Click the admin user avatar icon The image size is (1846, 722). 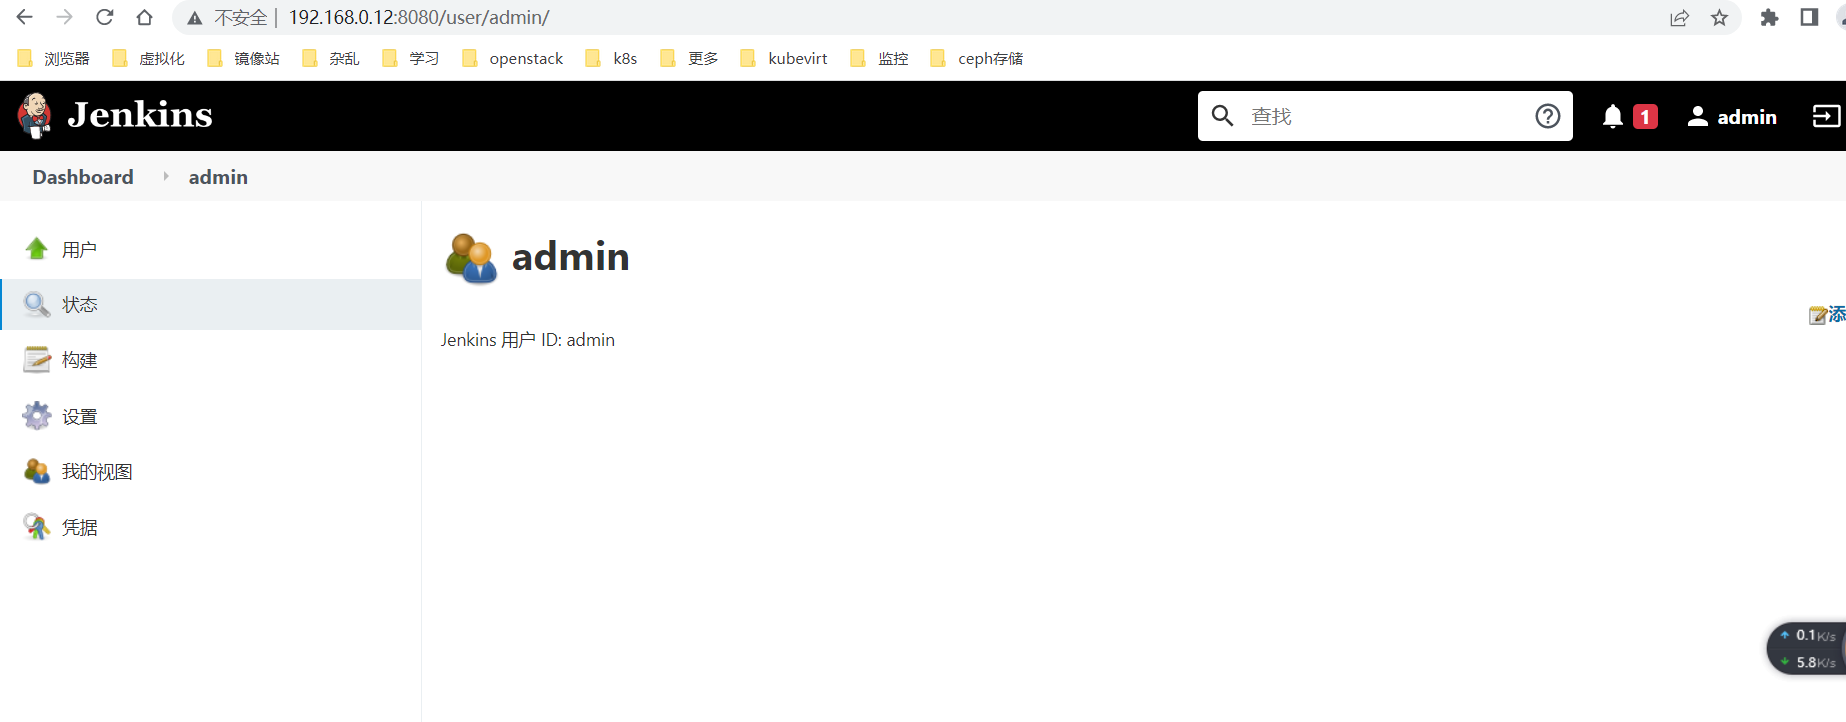pos(471,259)
